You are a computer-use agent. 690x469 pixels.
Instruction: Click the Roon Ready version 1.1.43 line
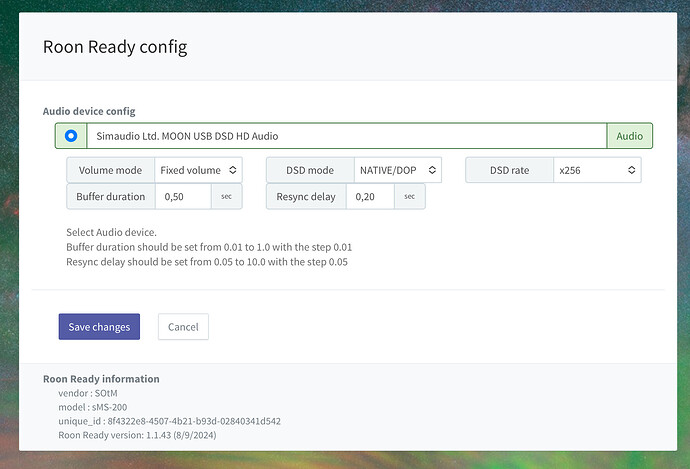tap(137, 436)
